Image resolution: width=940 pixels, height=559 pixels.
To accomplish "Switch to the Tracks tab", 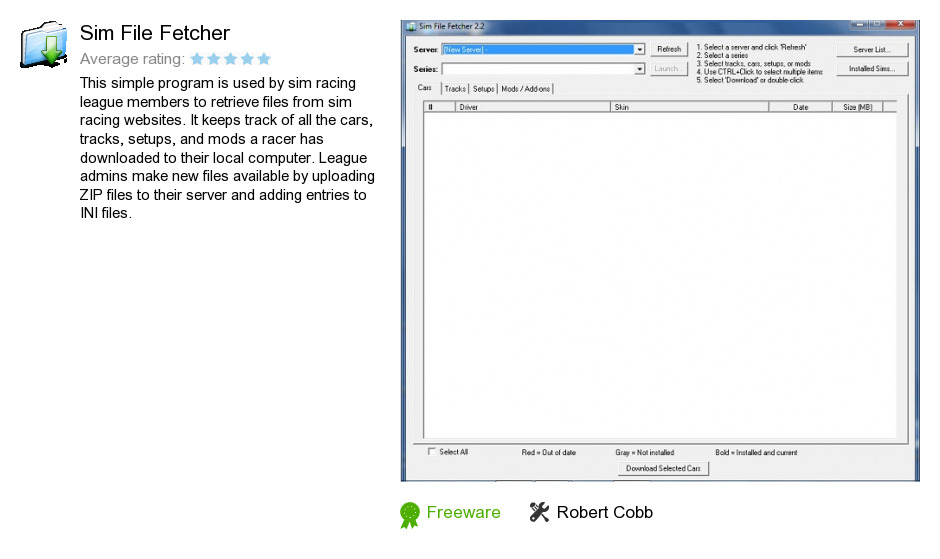I will (455, 89).
